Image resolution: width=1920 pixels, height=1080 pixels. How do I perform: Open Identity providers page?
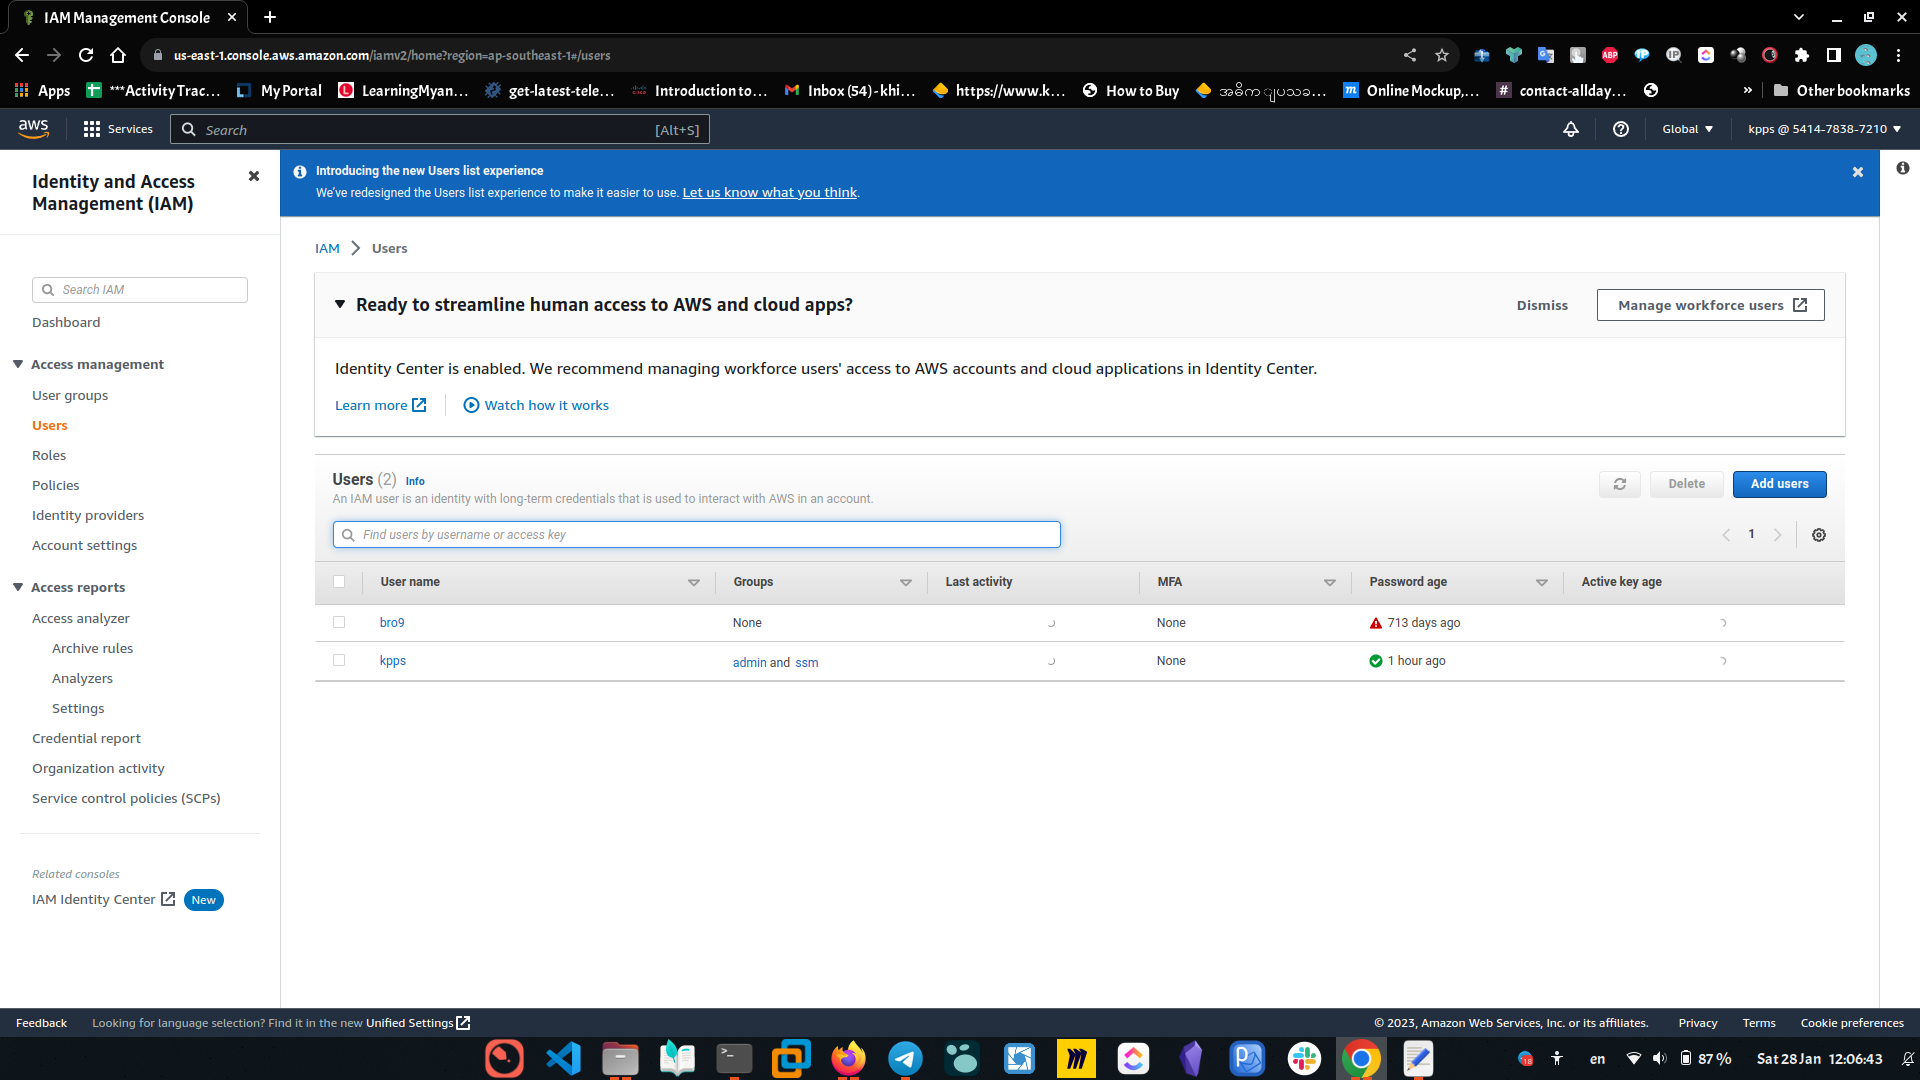pos(88,515)
